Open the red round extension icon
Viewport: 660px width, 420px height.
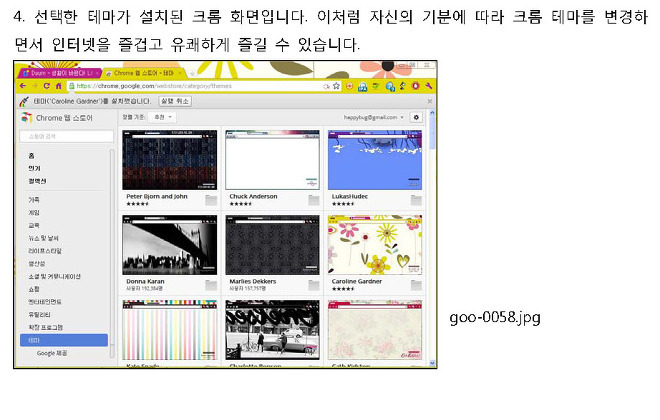(415, 86)
